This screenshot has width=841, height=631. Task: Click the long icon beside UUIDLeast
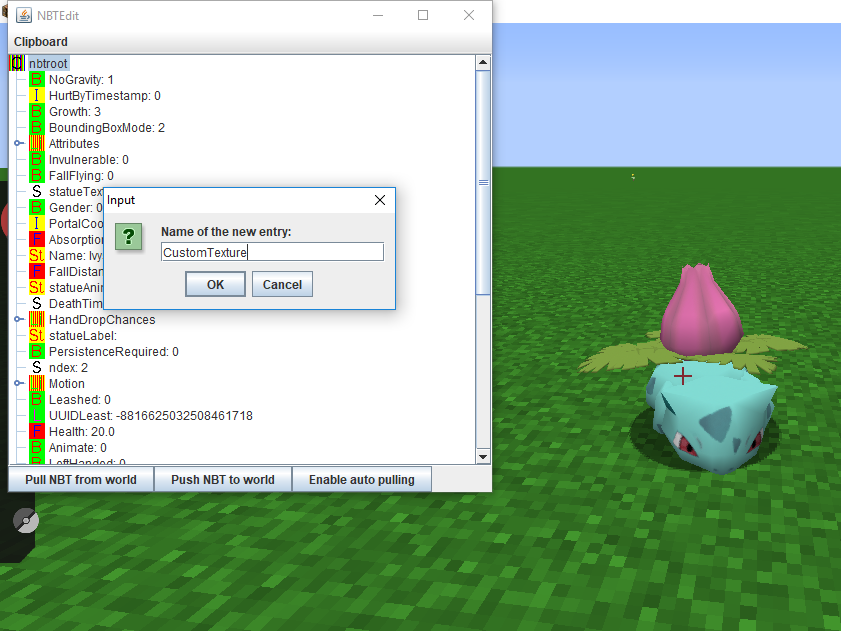(x=36, y=415)
